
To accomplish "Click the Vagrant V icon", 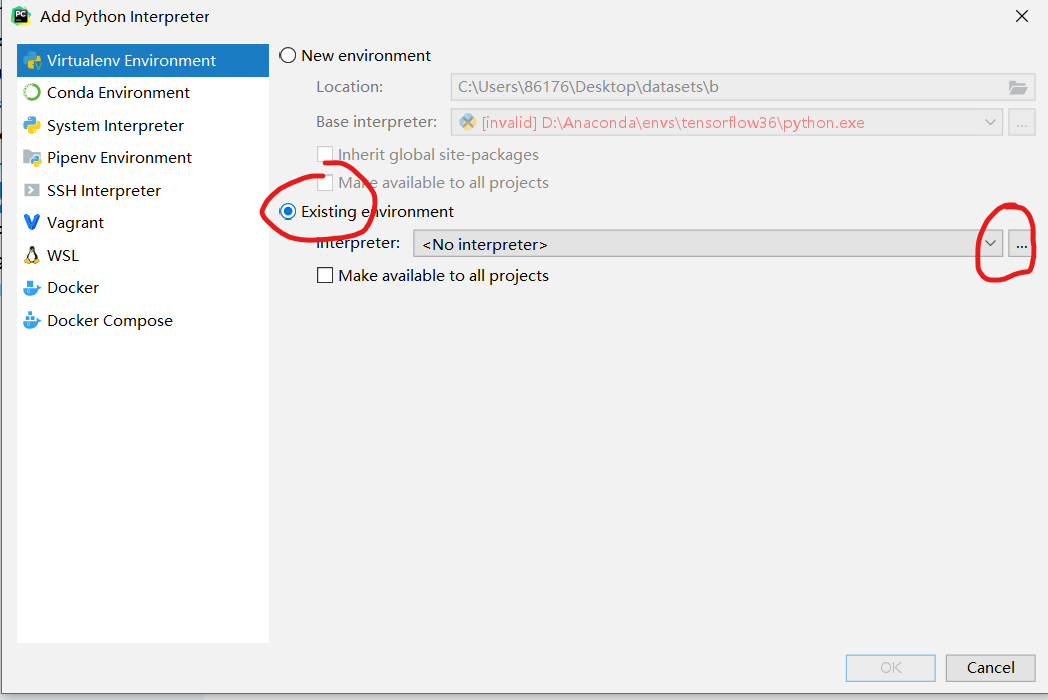I will pos(31,222).
